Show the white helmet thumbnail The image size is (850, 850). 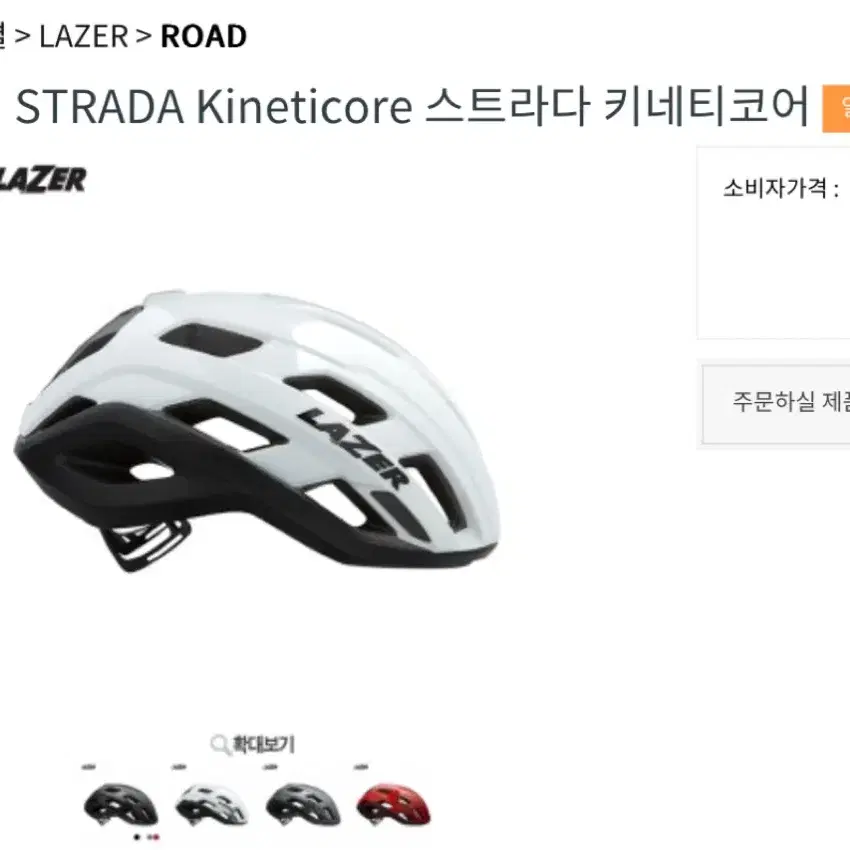pyautogui.click(x=212, y=804)
